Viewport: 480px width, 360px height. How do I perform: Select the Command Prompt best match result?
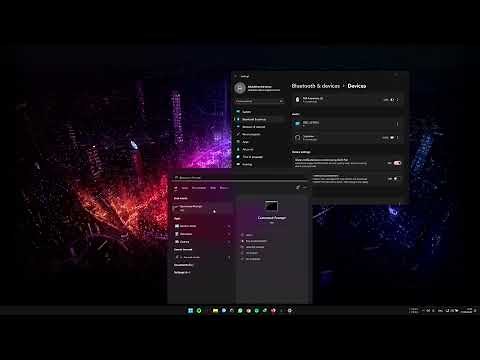203,208
